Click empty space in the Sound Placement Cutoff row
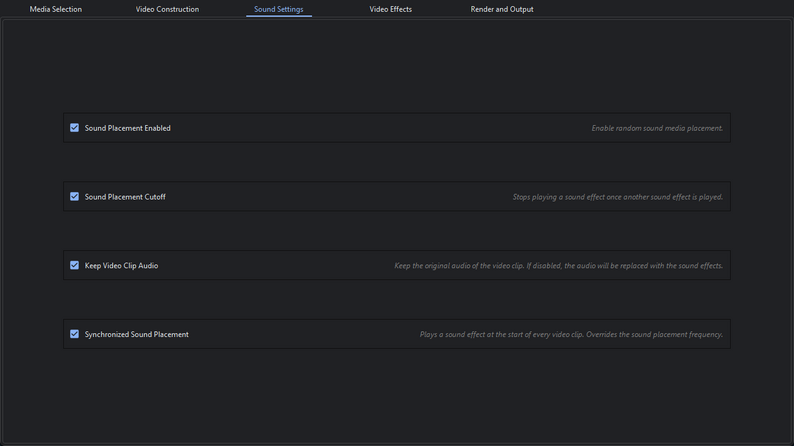 pyautogui.click(x=340, y=197)
